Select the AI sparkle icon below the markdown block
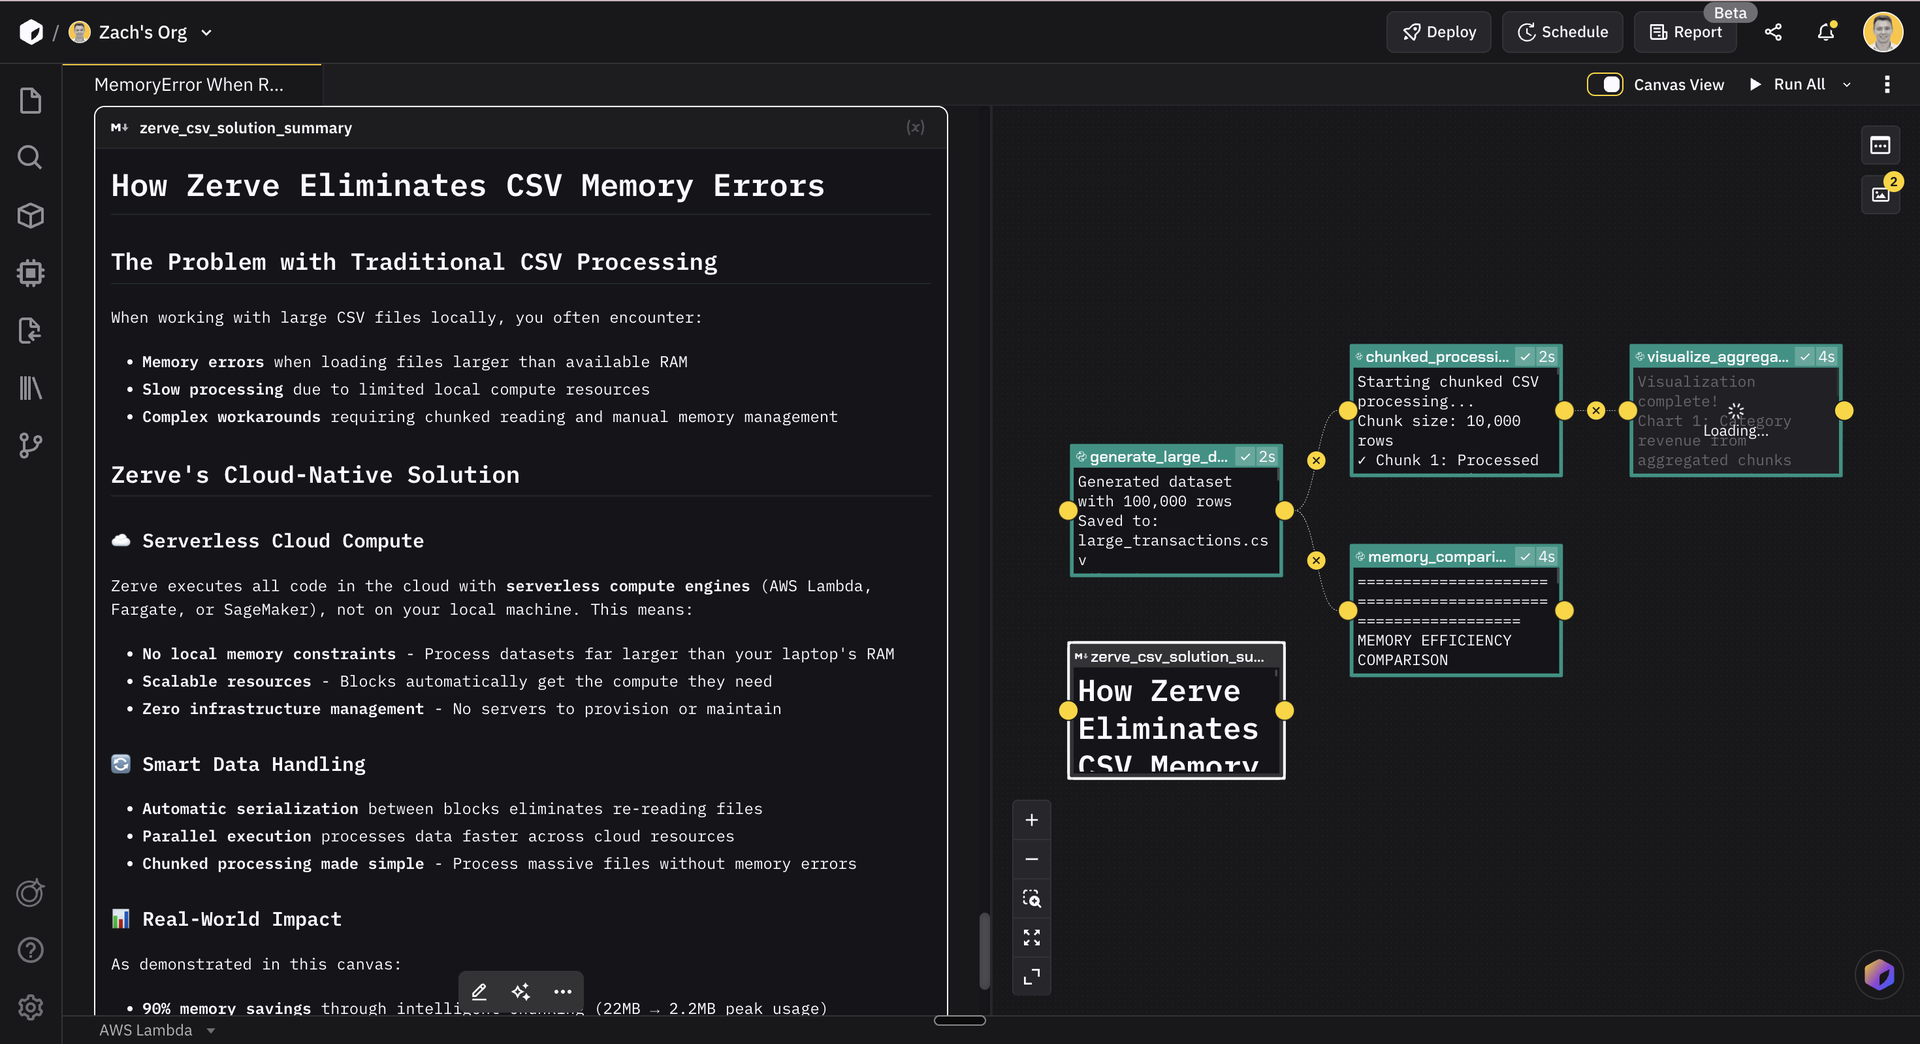The height and width of the screenshot is (1044, 1920). pos(520,991)
